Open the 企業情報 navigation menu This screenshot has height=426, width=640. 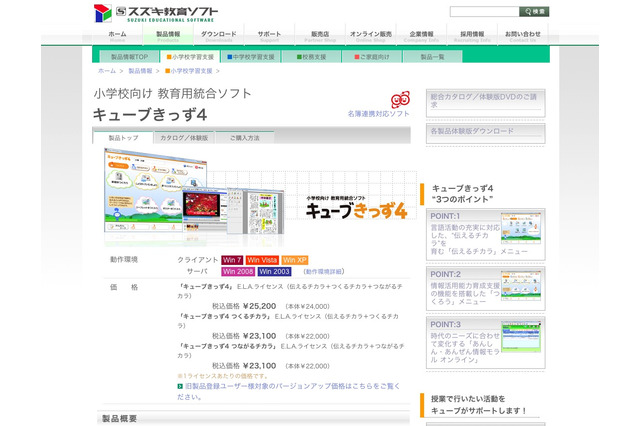(x=421, y=36)
